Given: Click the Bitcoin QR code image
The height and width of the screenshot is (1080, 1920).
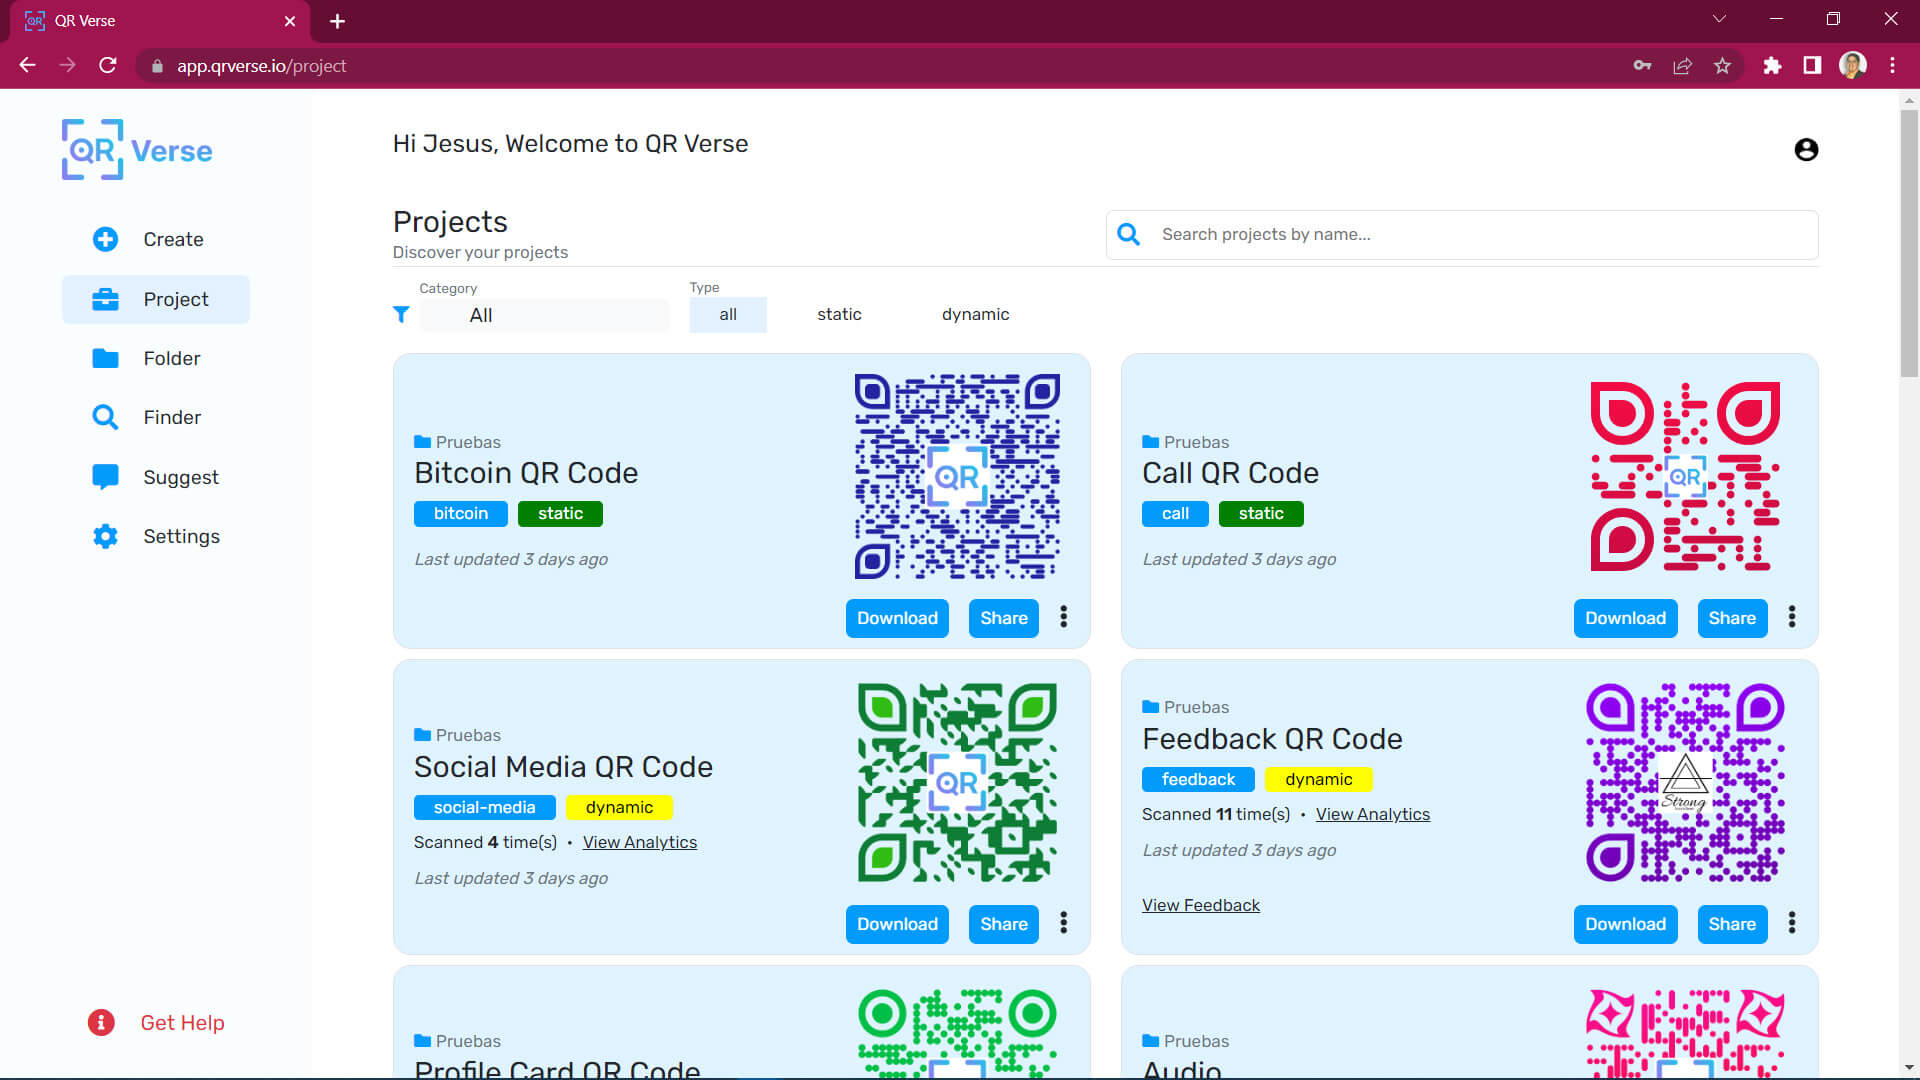Looking at the screenshot, I should [957, 476].
